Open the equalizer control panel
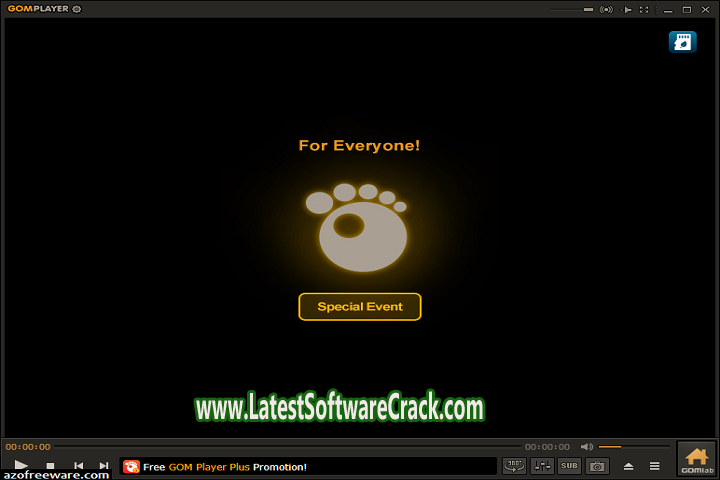This screenshot has height=480, width=720. point(542,465)
